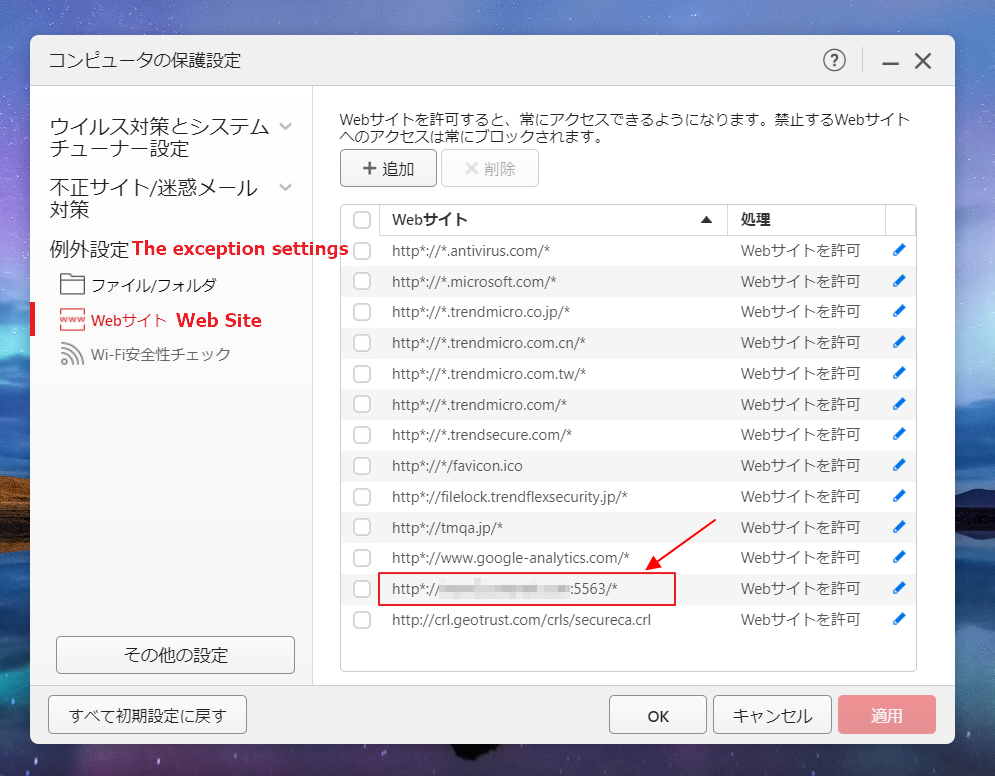This screenshot has height=776, width=995.
Task: Check the box next to the highlighted :5563 entry
Action: [361, 588]
